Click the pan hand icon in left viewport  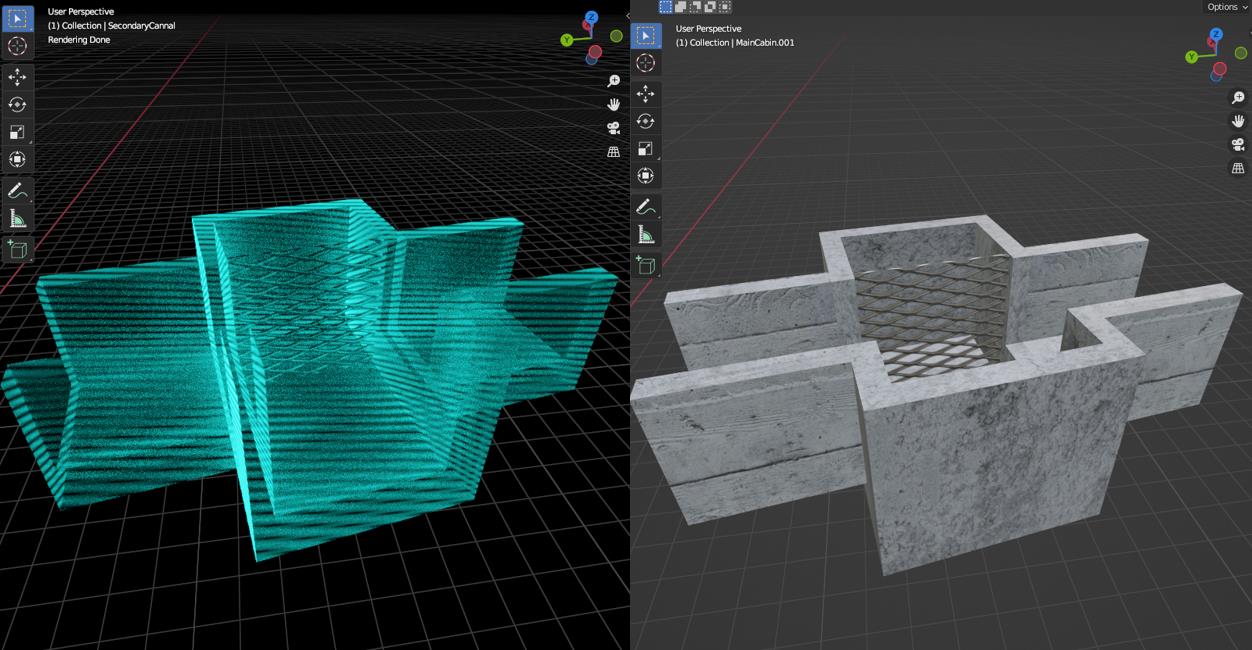(x=614, y=104)
